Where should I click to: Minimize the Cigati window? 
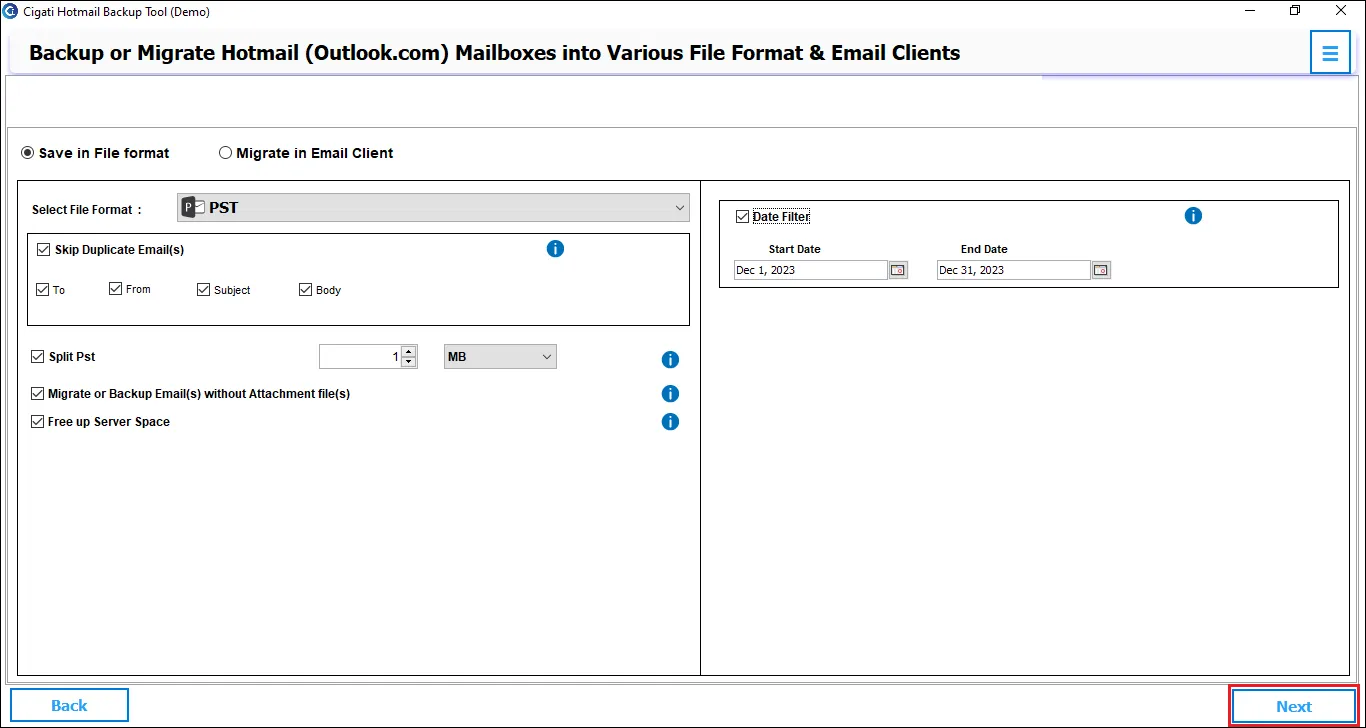(x=1252, y=11)
